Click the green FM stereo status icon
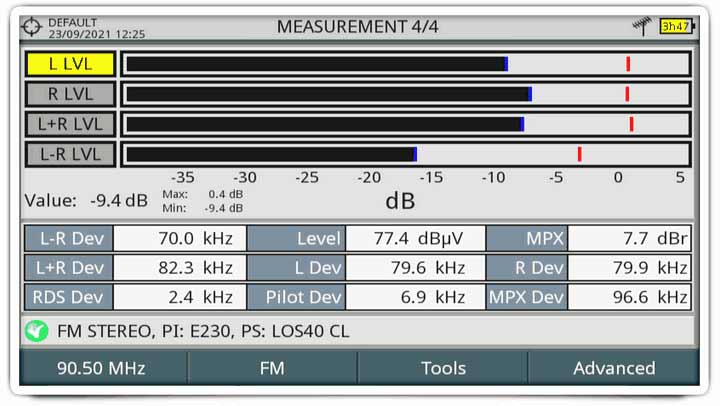Screen dimensions: 720x406 (36, 330)
